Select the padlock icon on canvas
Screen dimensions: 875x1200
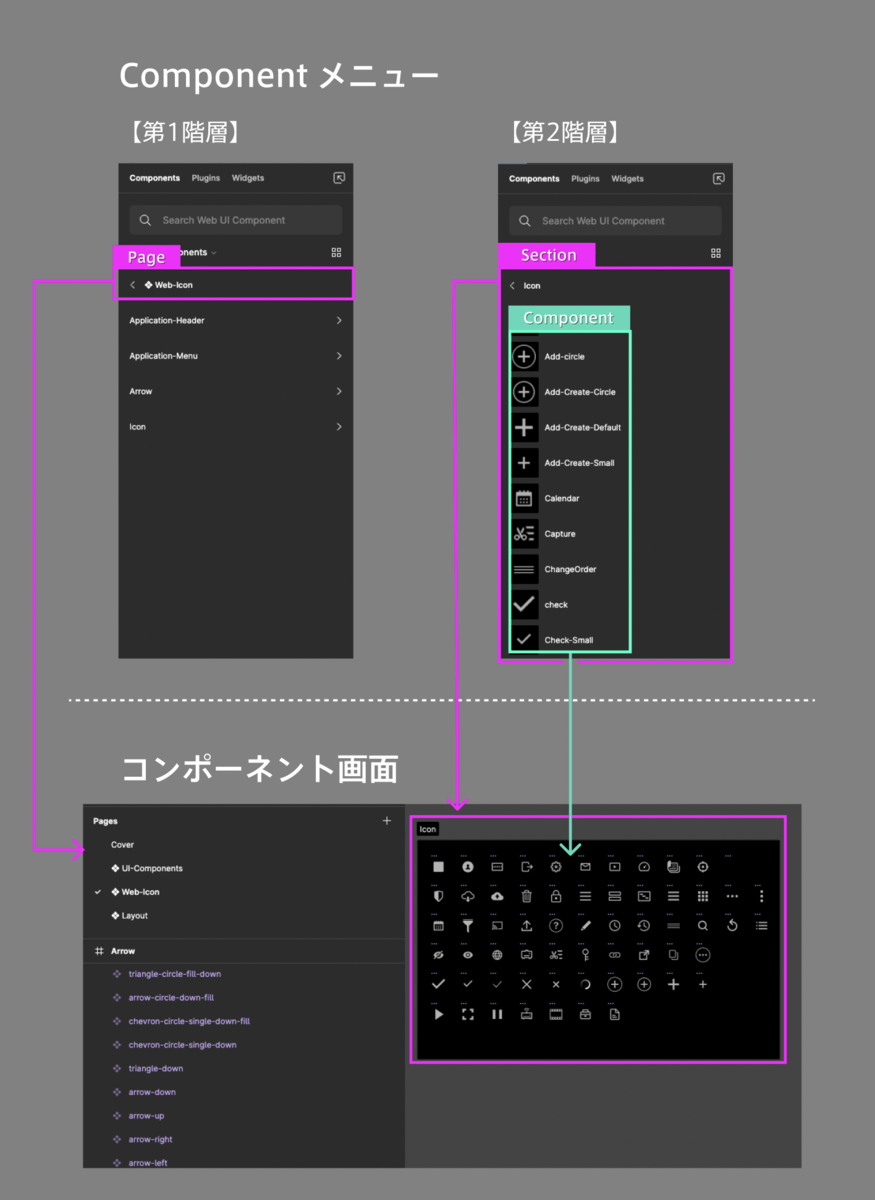coord(556,896)
